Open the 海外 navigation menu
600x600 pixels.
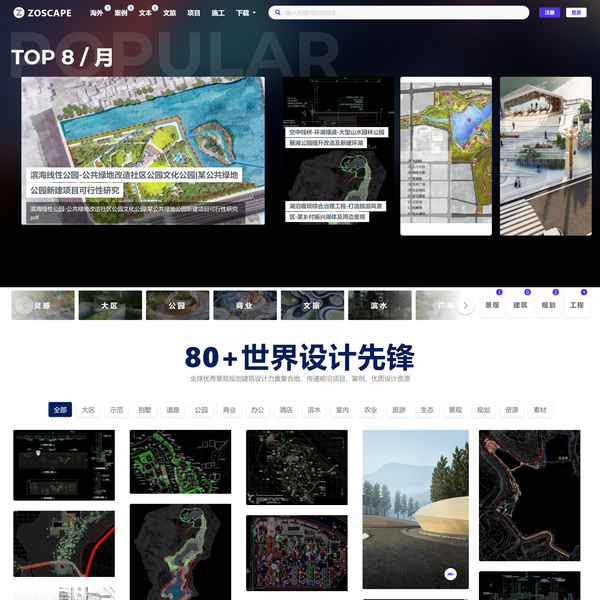(96, 13)
